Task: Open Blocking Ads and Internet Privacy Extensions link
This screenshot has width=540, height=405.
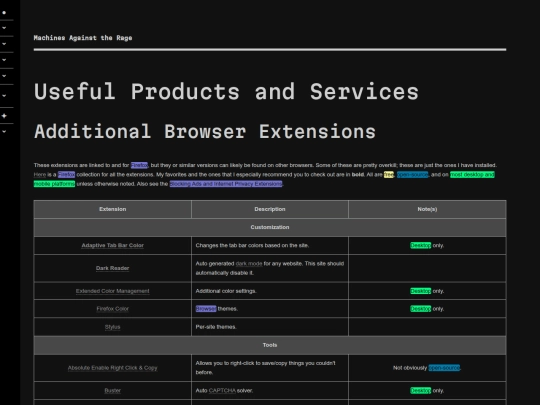Action: click(x=226, y=184)
